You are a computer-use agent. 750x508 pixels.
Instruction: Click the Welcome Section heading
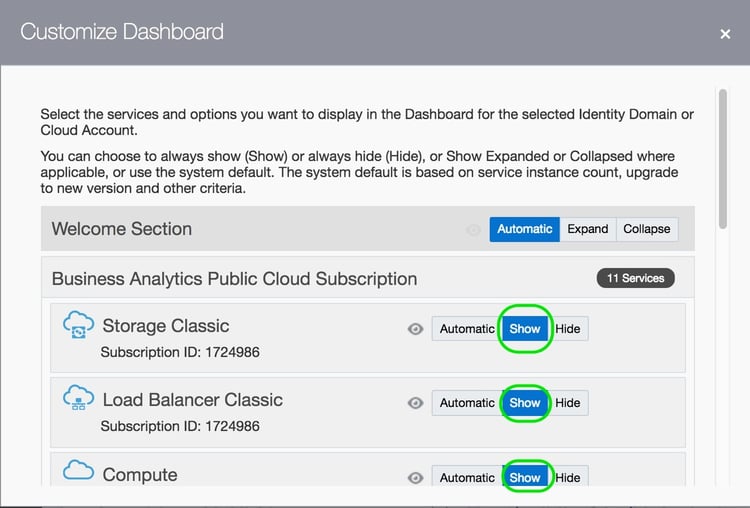click(121, 229)
